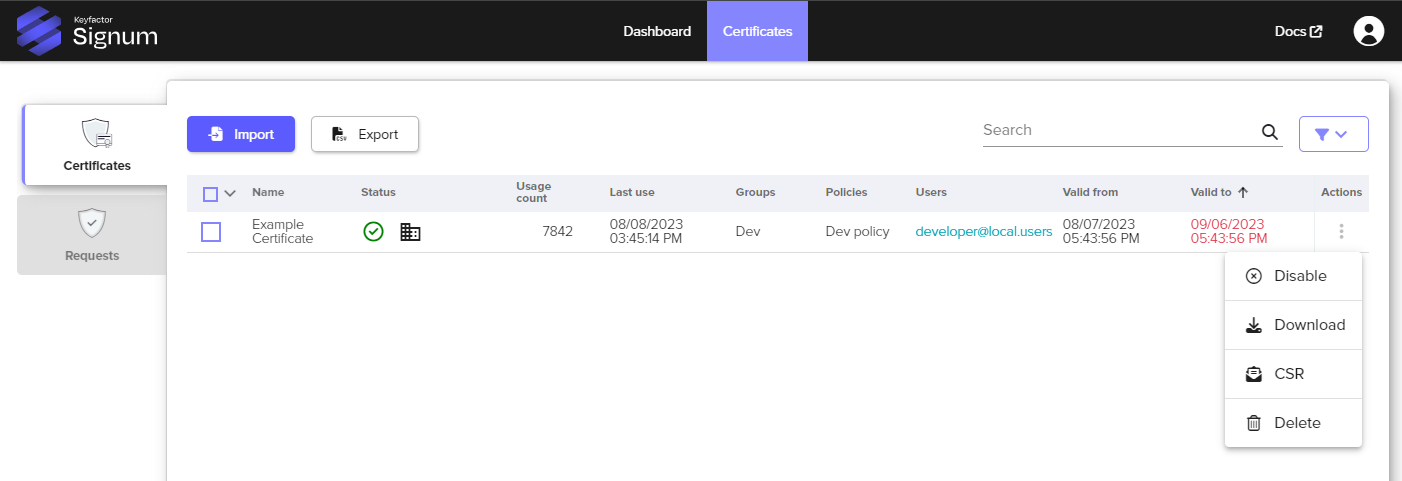Expand the selection chevron beside header checkbox
Image resolution: width=1402 pixels, height=481 pixels.
230,194
